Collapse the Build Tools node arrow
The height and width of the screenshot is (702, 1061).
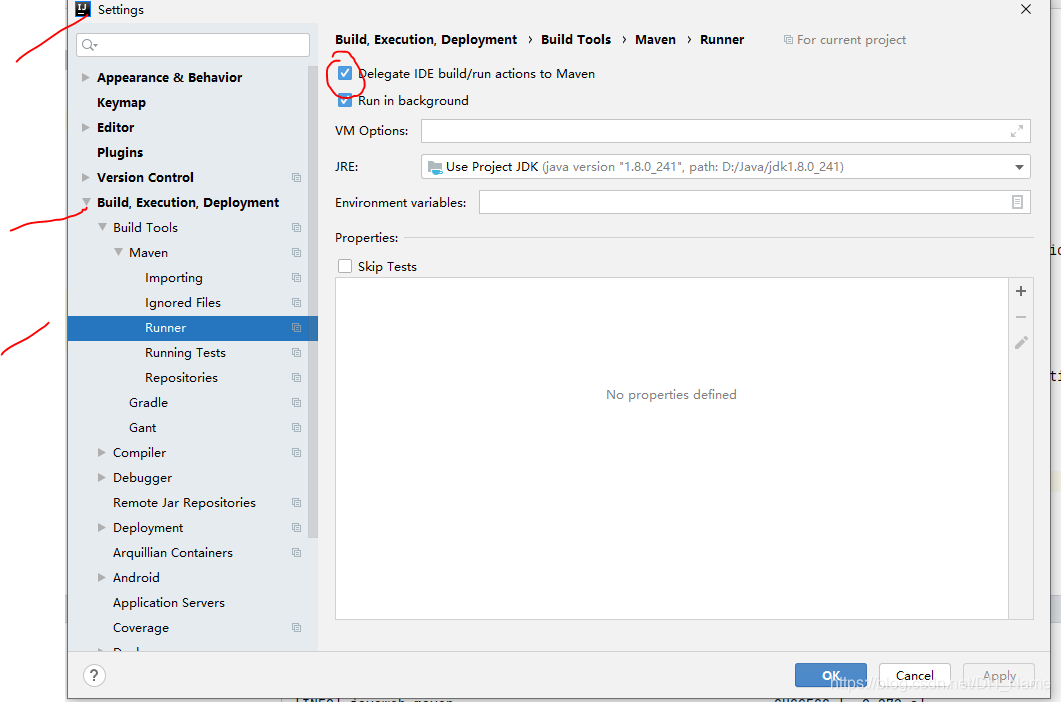tap(102, 227)
